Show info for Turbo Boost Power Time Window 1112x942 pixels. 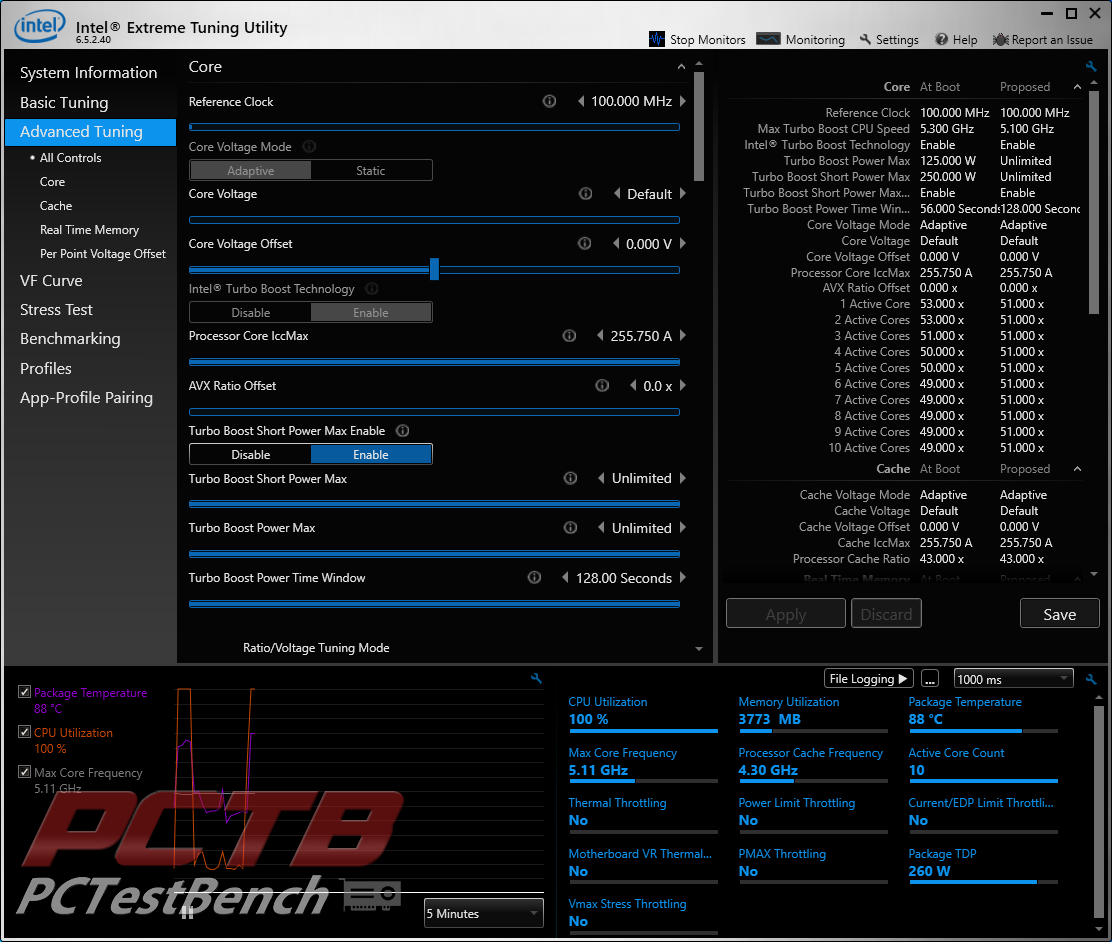click(x=534, y=577)
